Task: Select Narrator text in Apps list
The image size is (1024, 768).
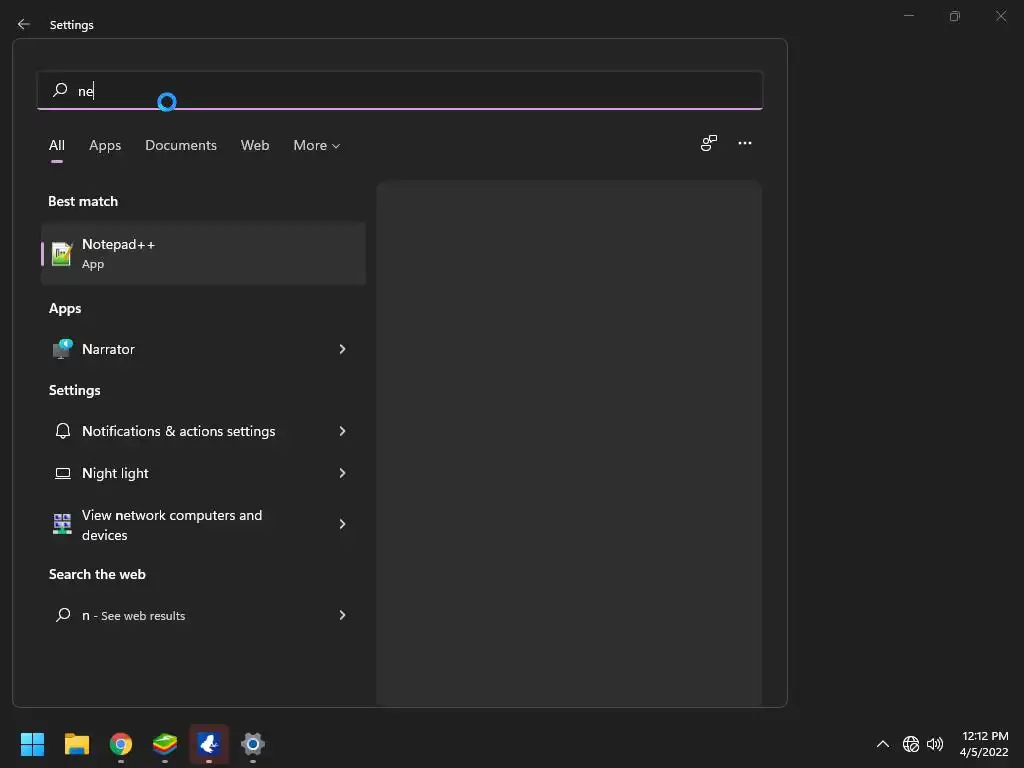Action: tap(108, 349)
